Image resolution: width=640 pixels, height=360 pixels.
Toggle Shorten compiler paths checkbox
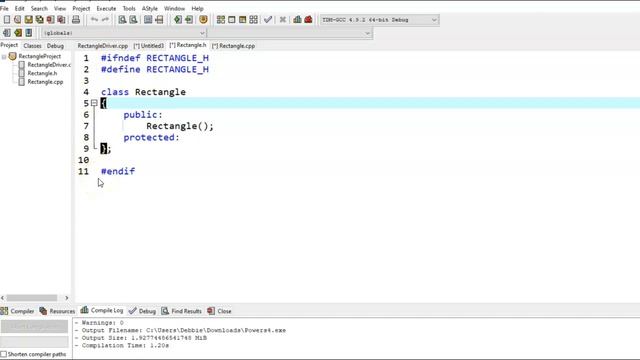tap(4, 354)
